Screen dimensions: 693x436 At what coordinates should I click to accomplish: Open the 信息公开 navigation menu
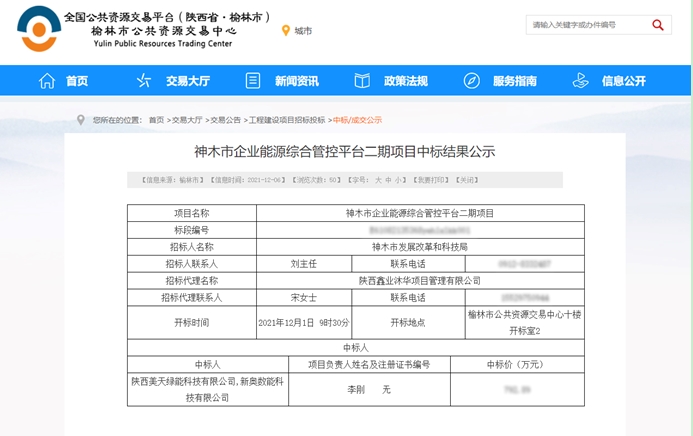pyautogui.click(x=624, y=81)
